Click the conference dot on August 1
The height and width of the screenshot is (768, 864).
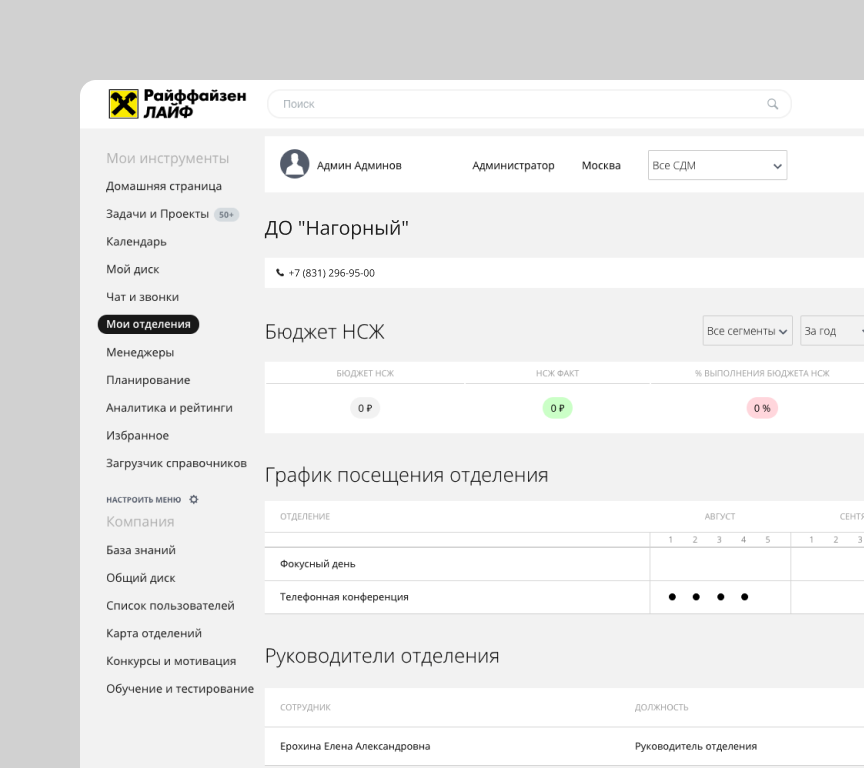671,597
